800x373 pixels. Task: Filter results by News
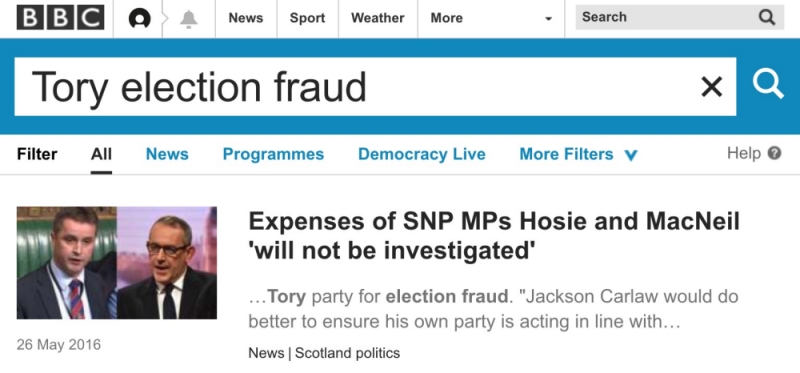tap(167, 154)
